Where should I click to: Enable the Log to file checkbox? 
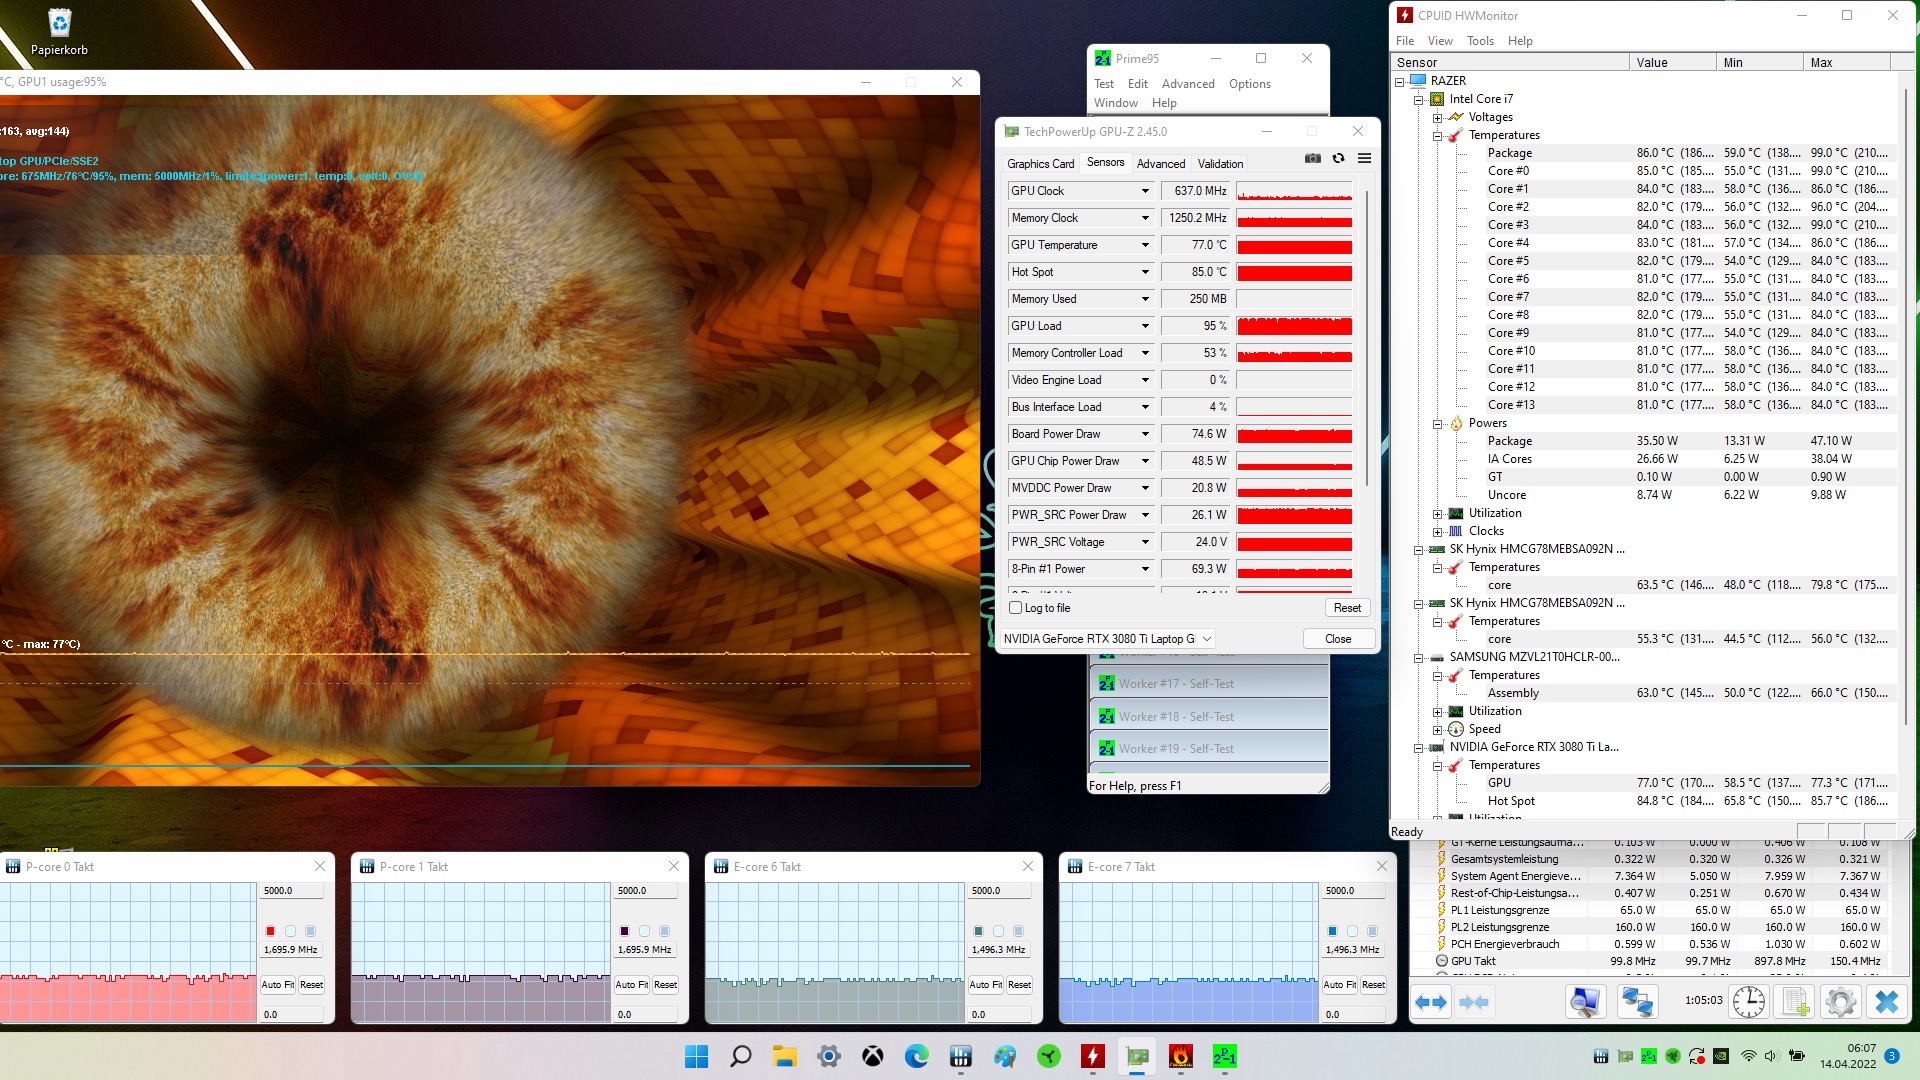point(1016,608)
